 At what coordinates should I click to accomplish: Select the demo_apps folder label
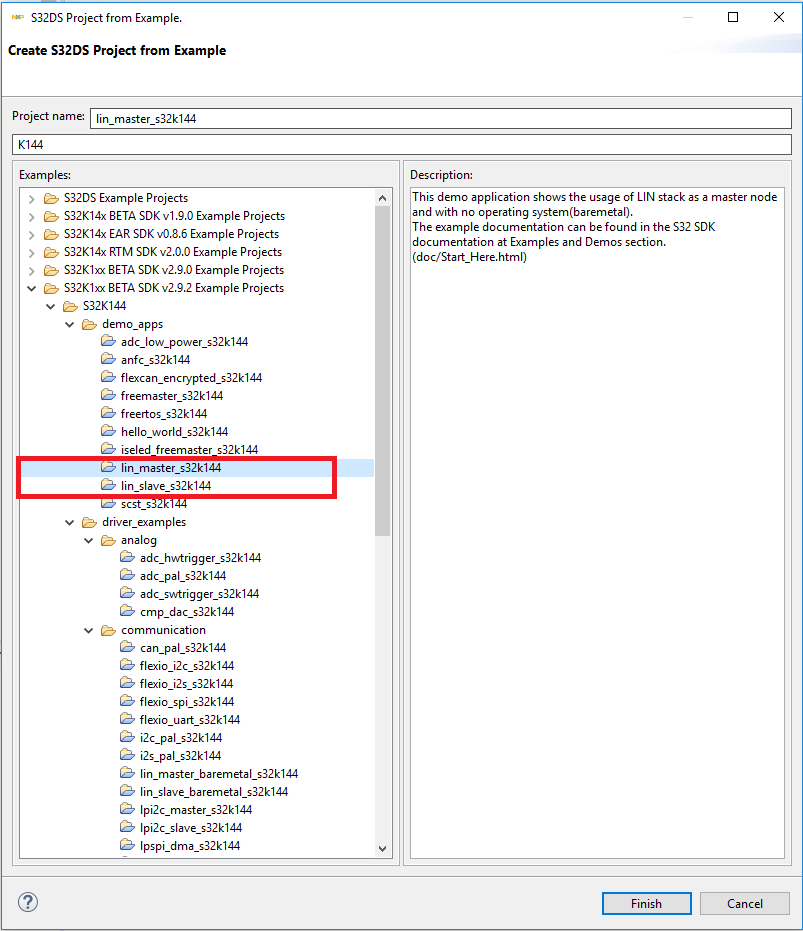coord(132,324)
